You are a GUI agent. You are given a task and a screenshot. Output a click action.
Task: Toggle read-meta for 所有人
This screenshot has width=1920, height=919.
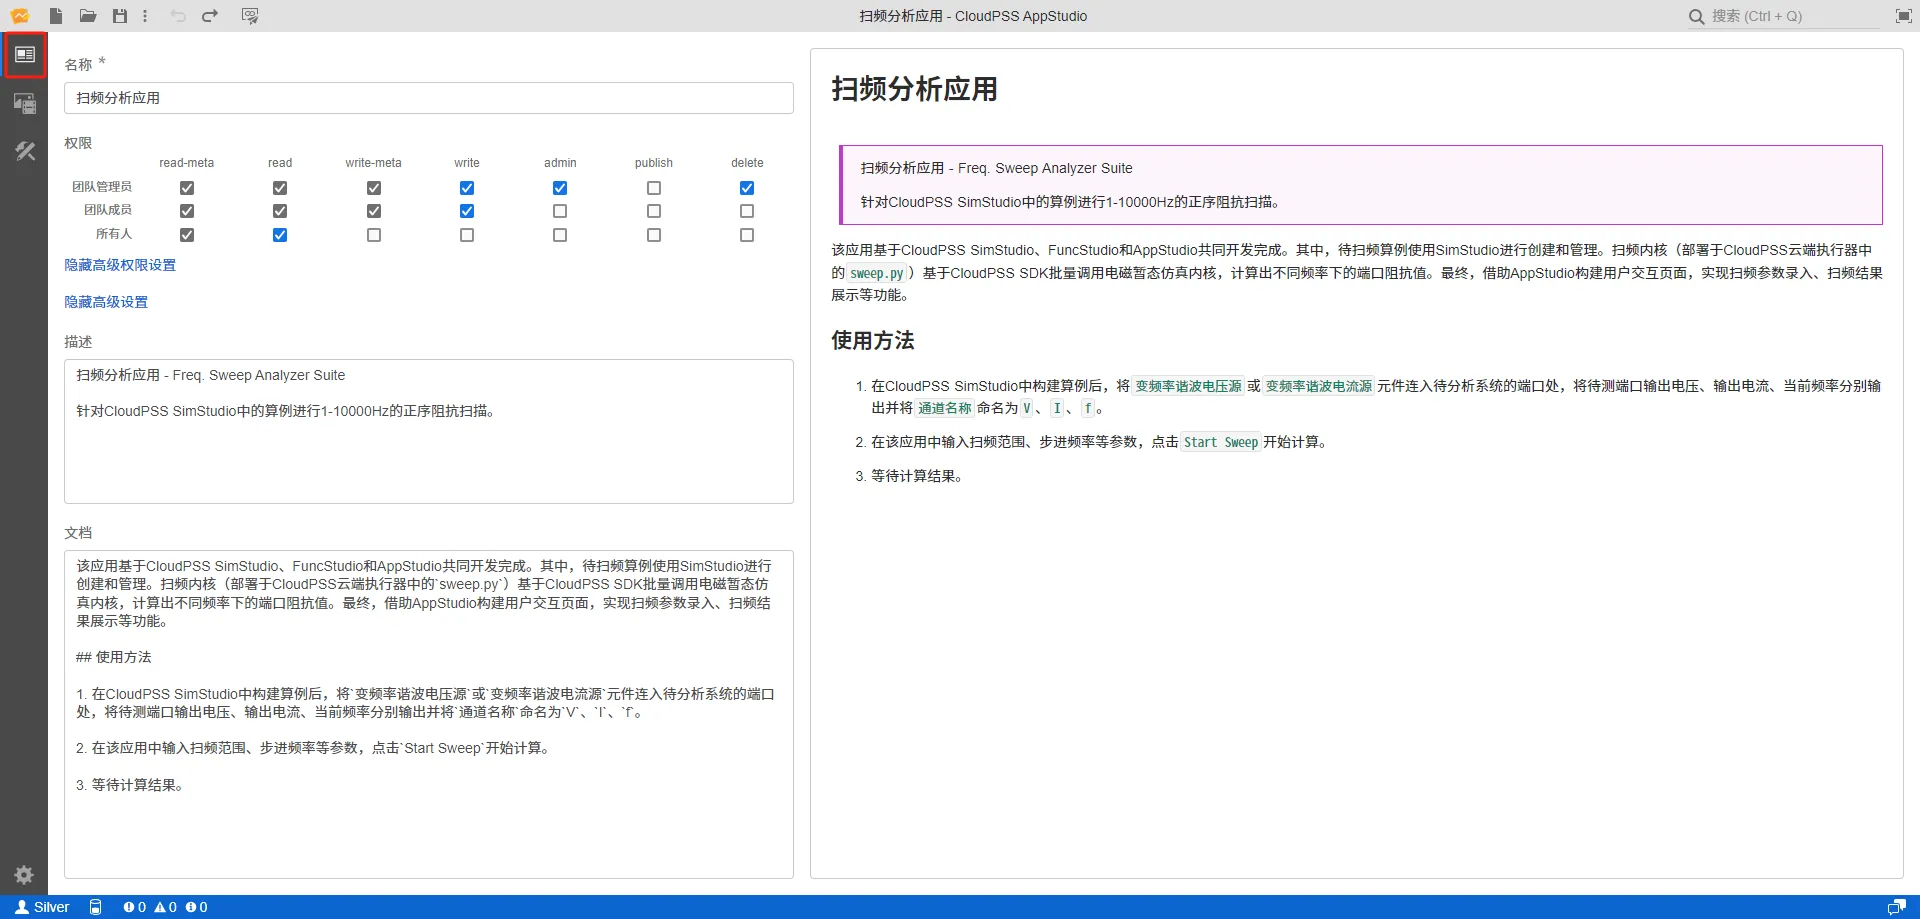(187, 235)
